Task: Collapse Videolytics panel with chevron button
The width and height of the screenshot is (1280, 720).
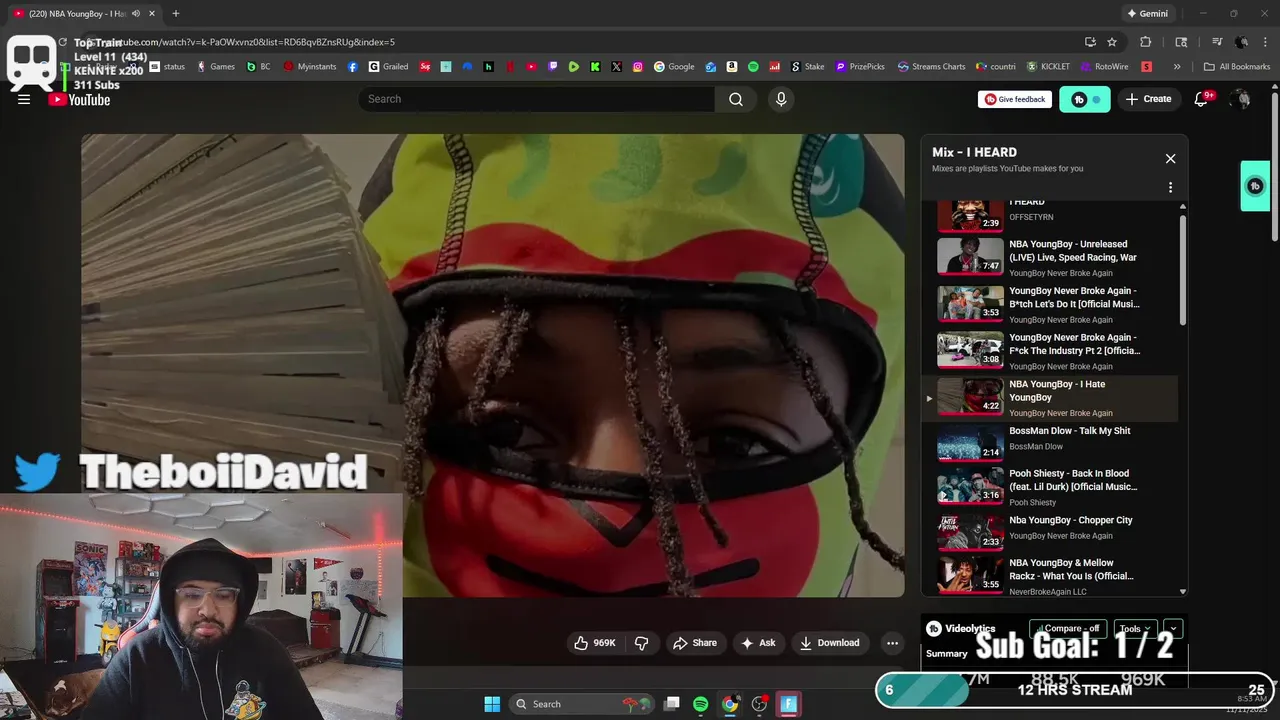Action: pyautogui.click(x=1173, y=629)
